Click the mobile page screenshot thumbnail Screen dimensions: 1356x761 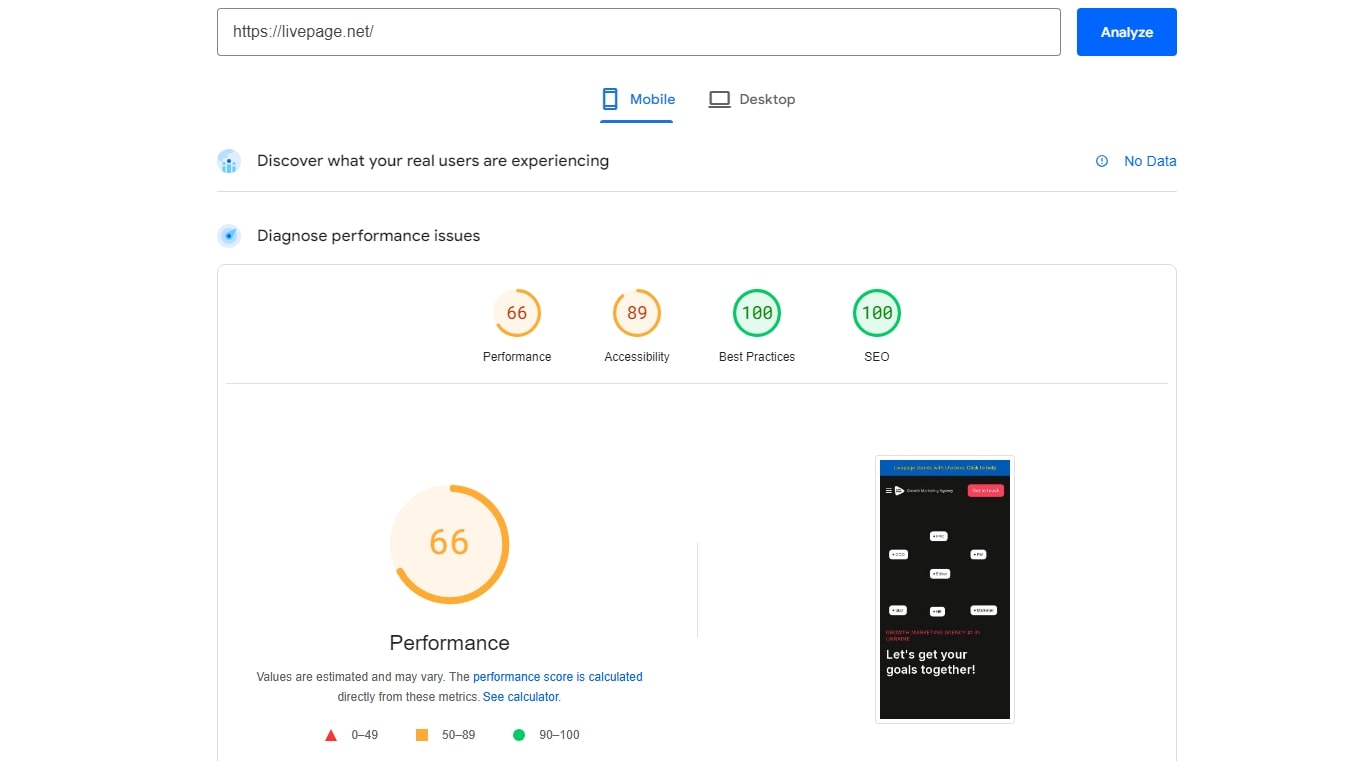(944, 589)
